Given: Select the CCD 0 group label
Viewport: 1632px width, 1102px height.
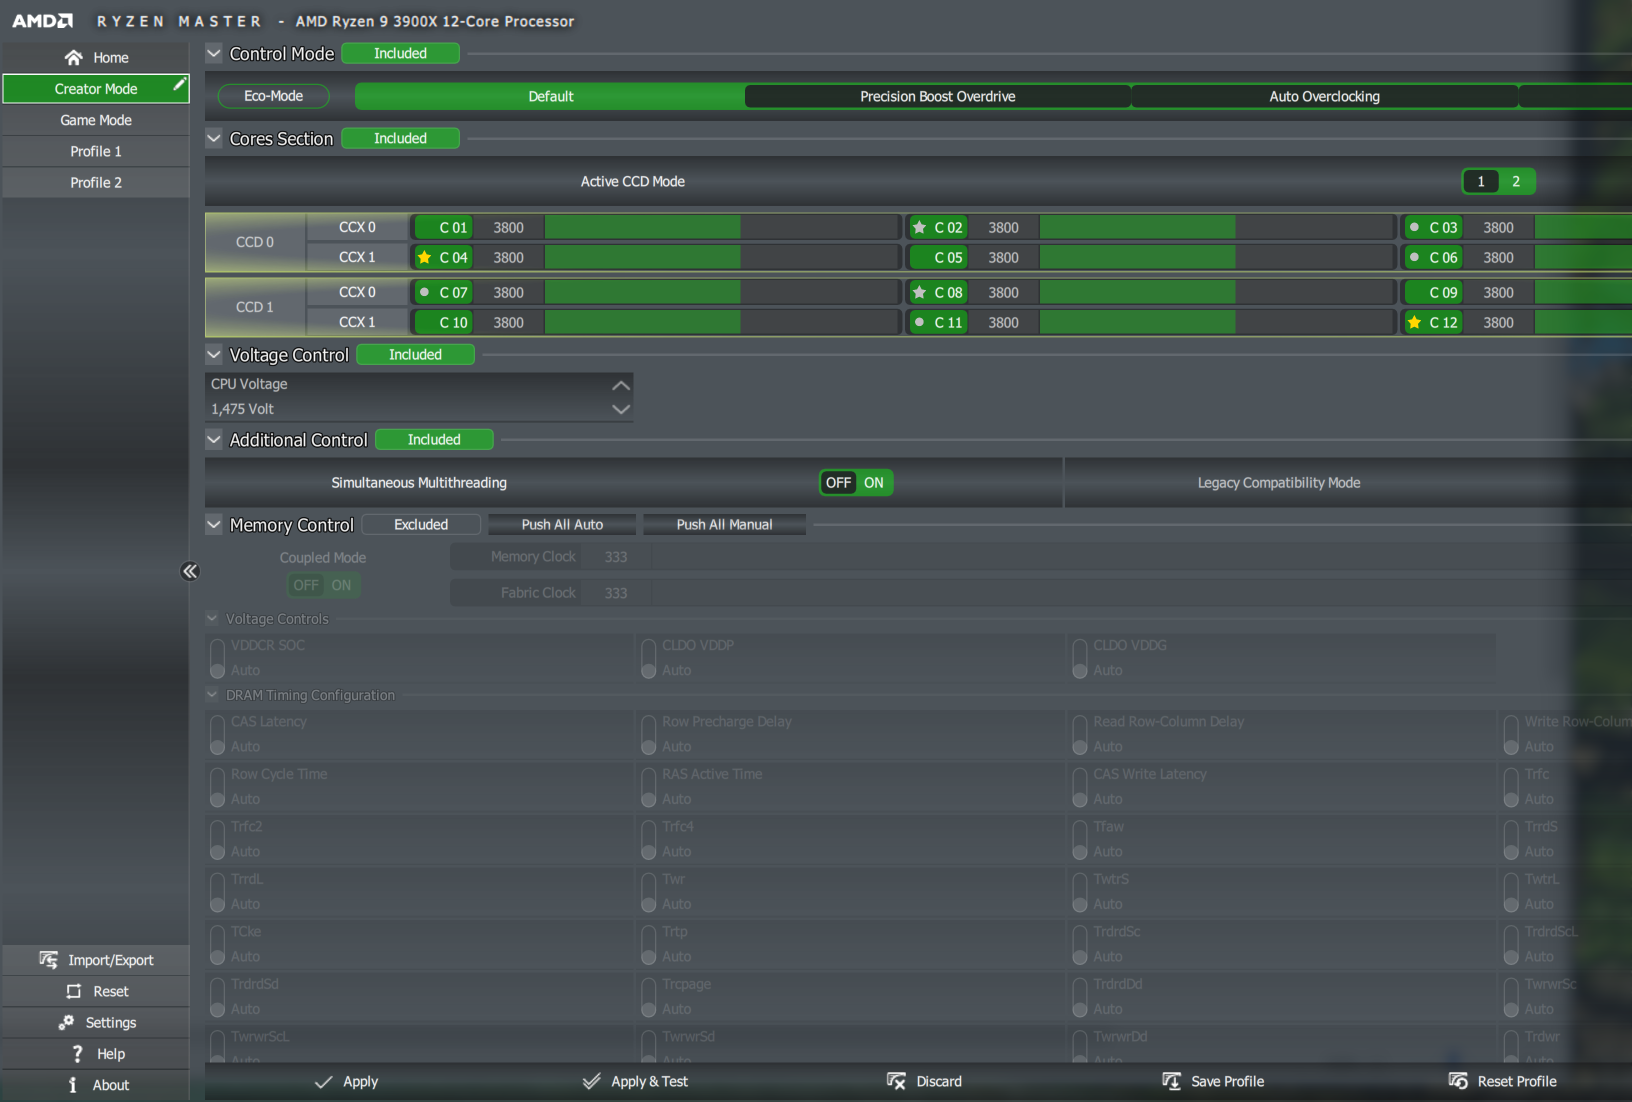Looking at the screenshot, I should [255, 242].
